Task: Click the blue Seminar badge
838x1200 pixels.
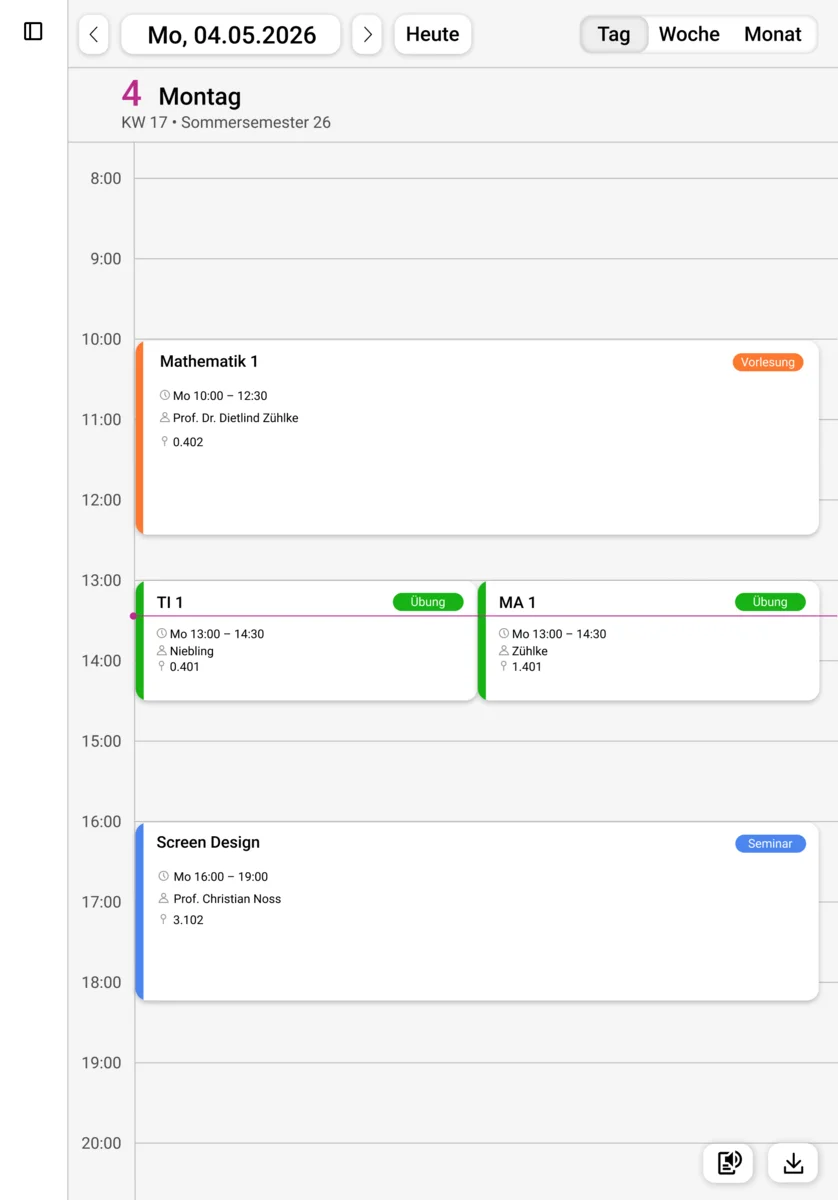Action: click(770, 844)
